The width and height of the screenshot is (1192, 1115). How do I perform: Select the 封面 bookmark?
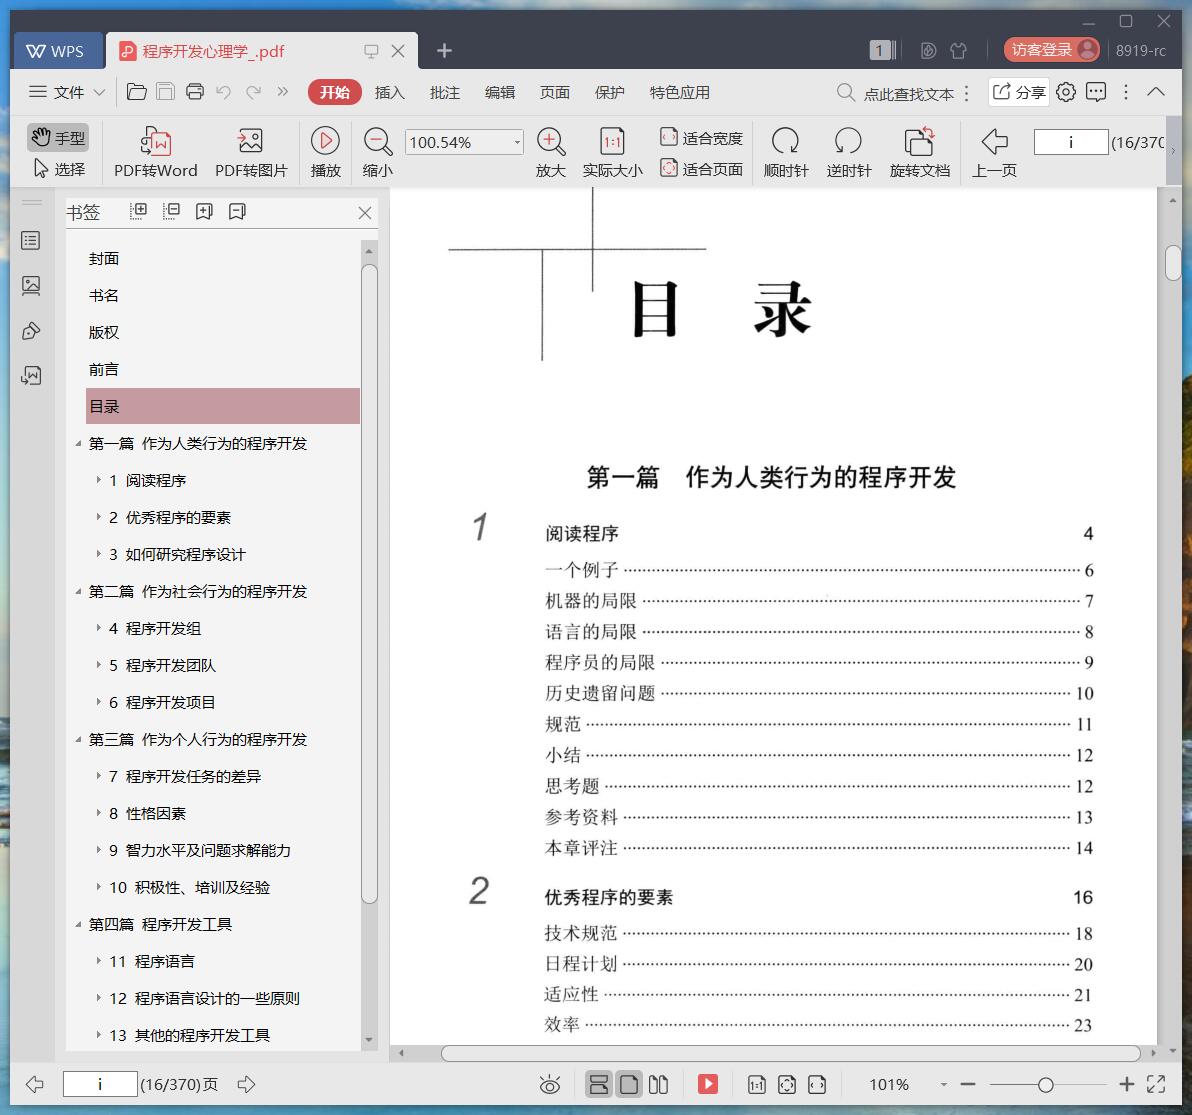104,258
